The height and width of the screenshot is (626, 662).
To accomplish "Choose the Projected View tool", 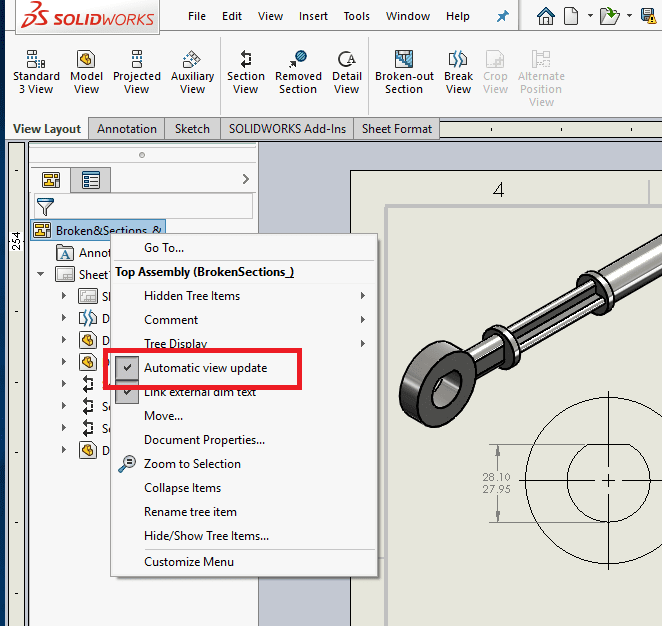I will pos(137,72).
